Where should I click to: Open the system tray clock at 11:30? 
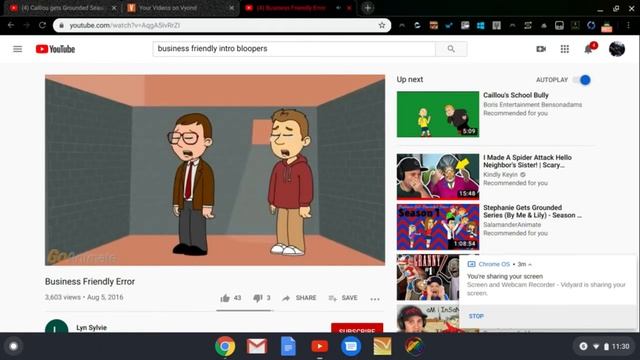pyautogui.click(x=620, y=347)
